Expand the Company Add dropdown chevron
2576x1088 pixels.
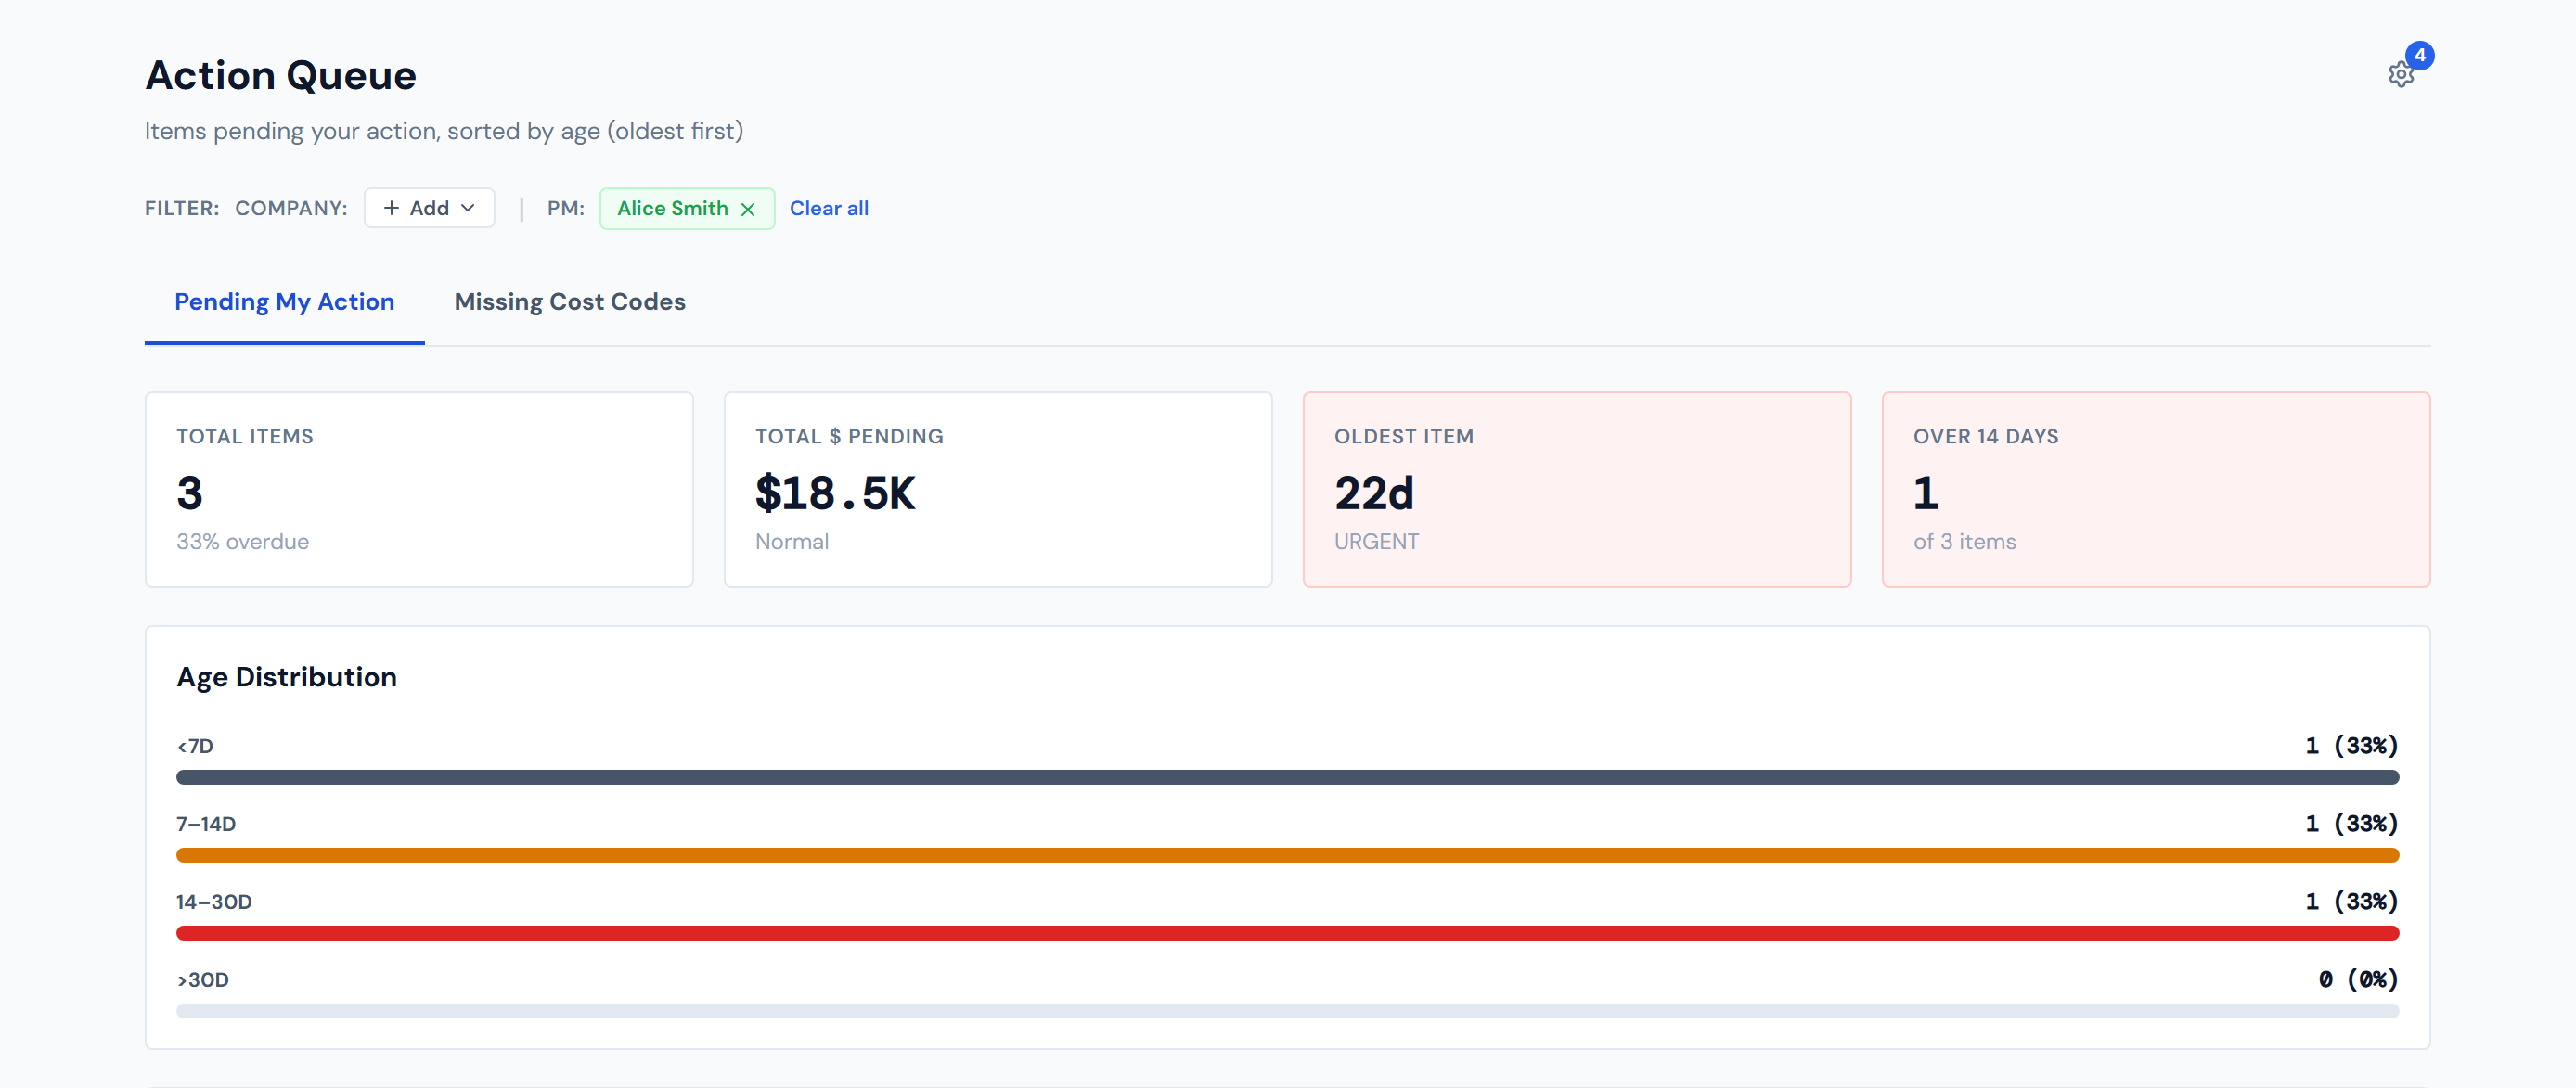click(468, 208)
